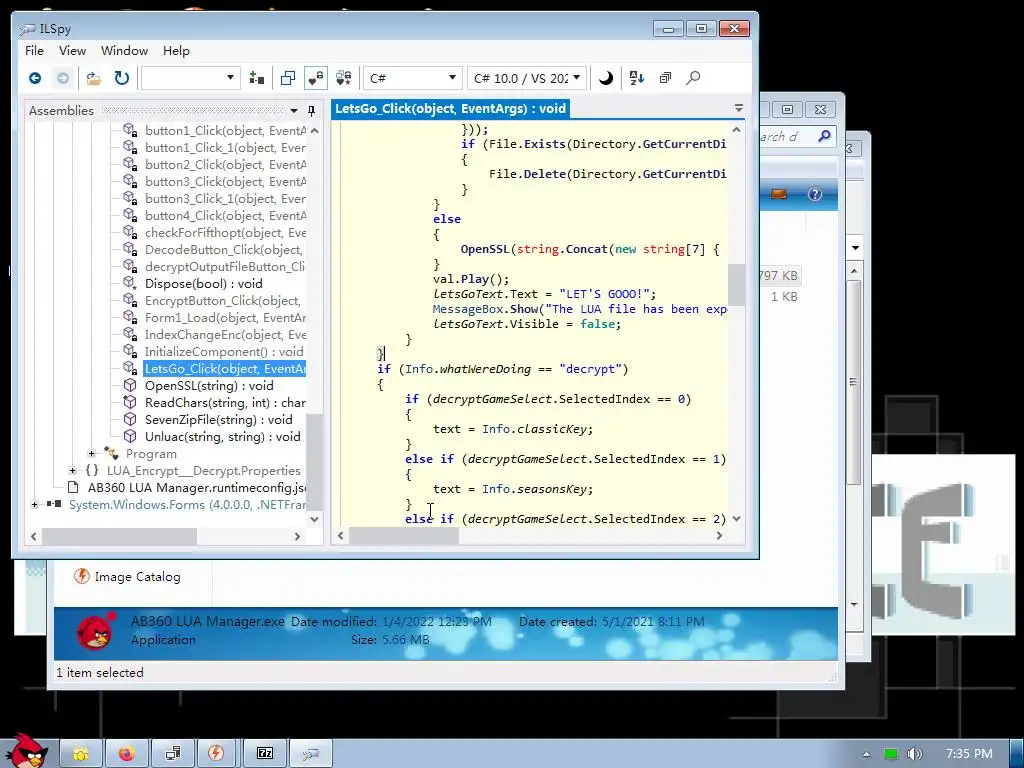The image size is (1024, 768).
Task: Select InitializeComponent() : void node
Action: pos(224,351)
